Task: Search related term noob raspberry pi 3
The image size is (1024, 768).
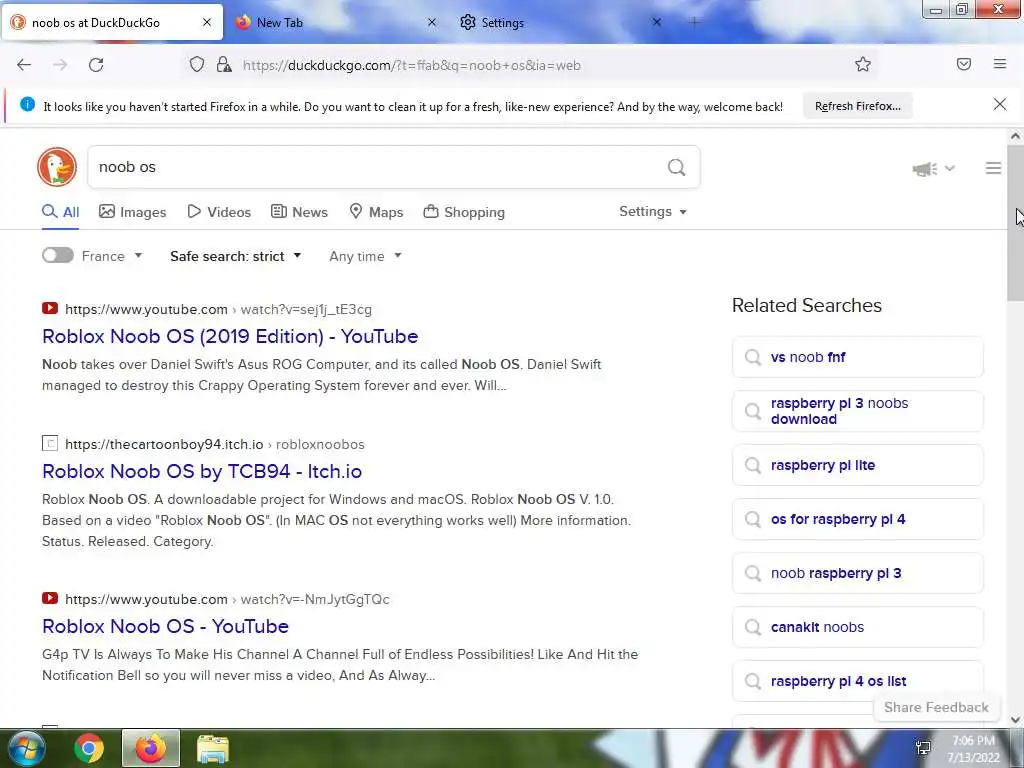Action: click(x=857, y=573)
